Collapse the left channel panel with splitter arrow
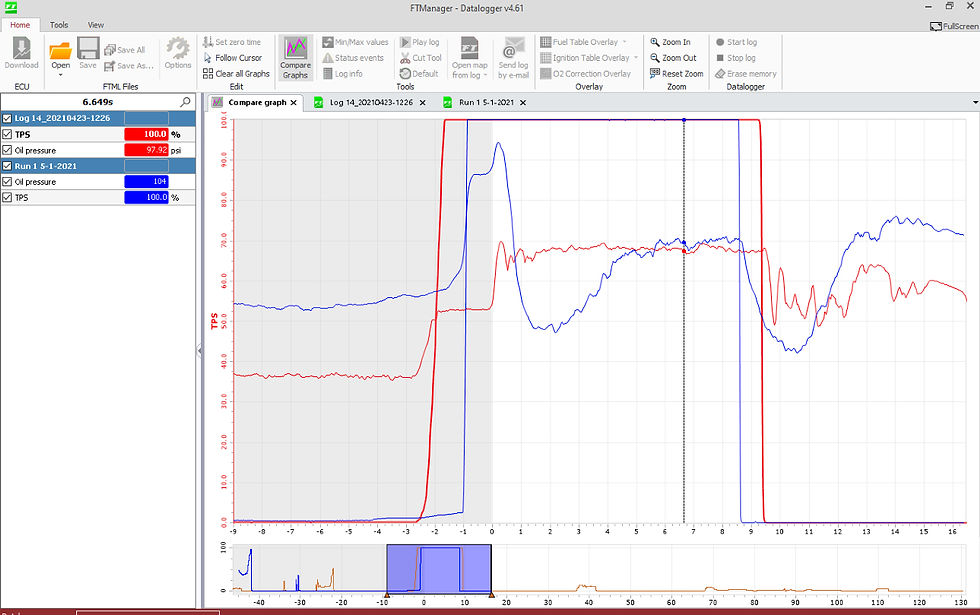The width and height of the screenshot is (980, 615). pos(199,351)
